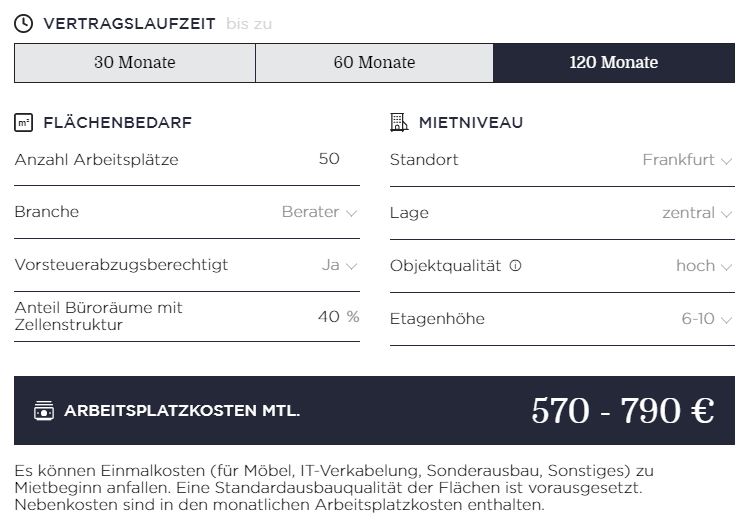Click the clock icon beside Vertragslaufzeit

[24, 24]
